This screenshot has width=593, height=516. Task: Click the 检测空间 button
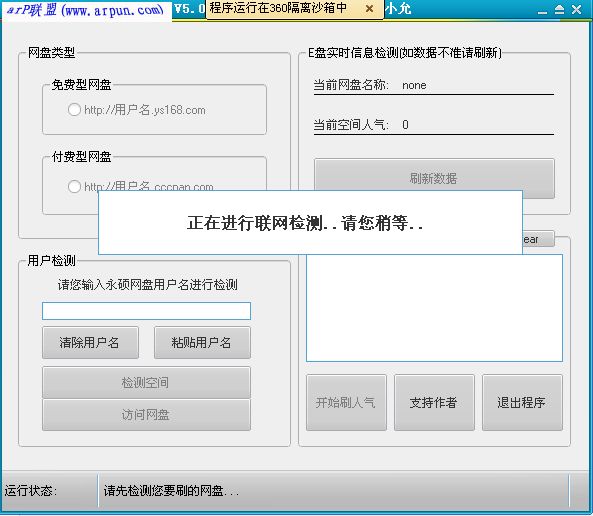(146, 382)
